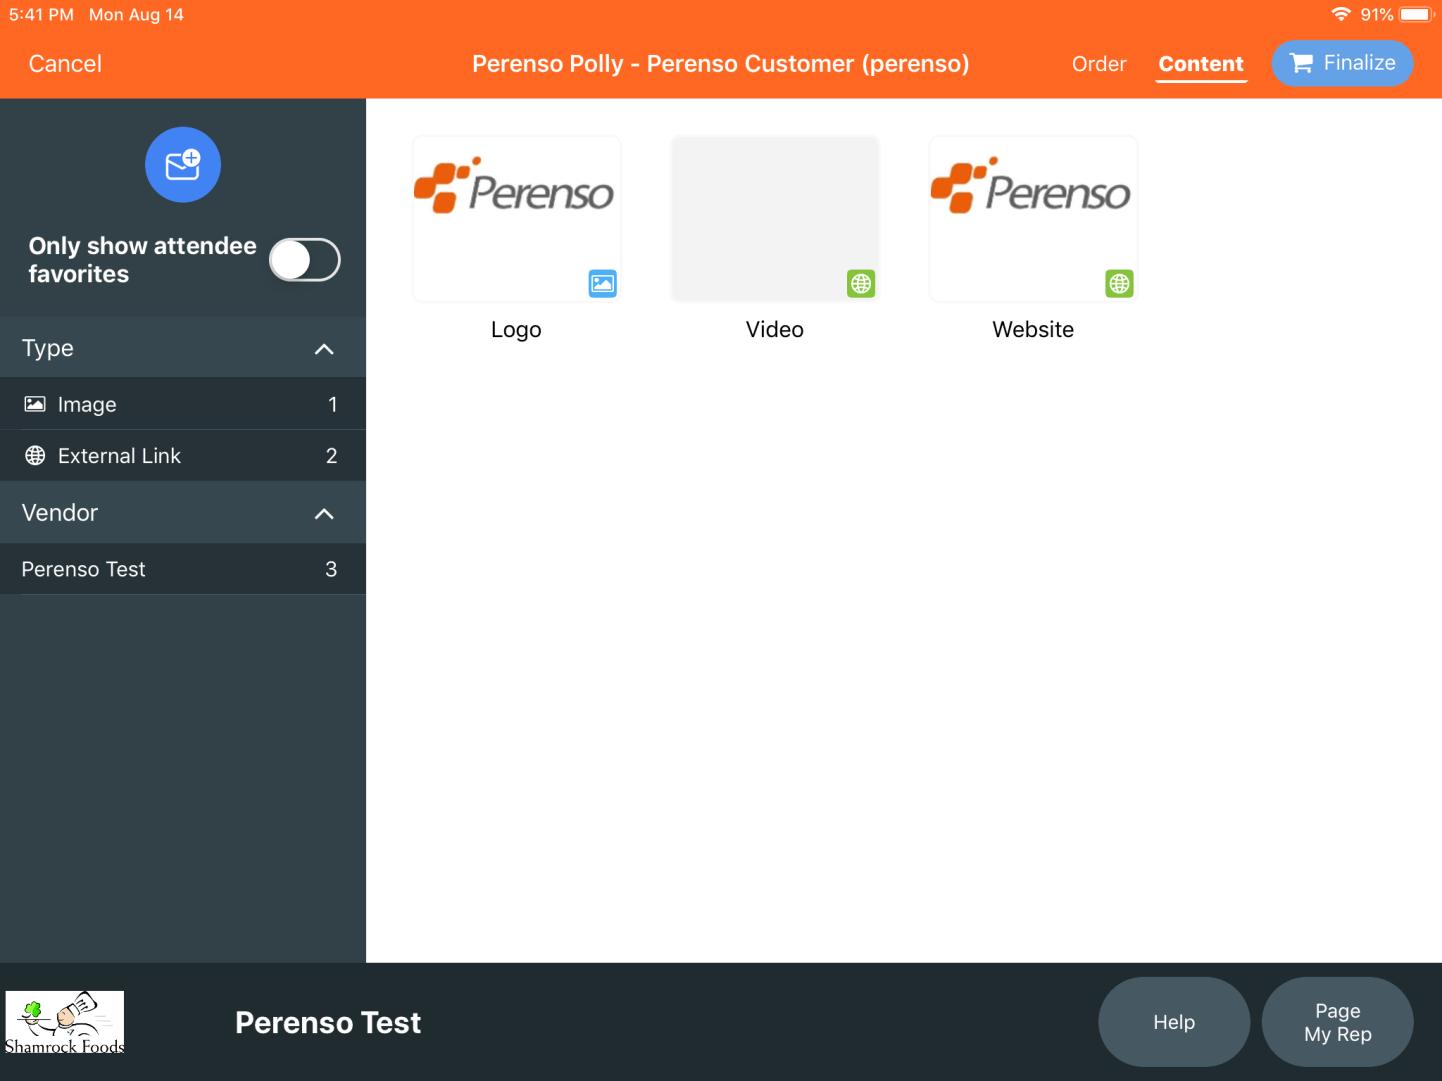
Task: Click the Logo caption text
Action: (516, 330)
